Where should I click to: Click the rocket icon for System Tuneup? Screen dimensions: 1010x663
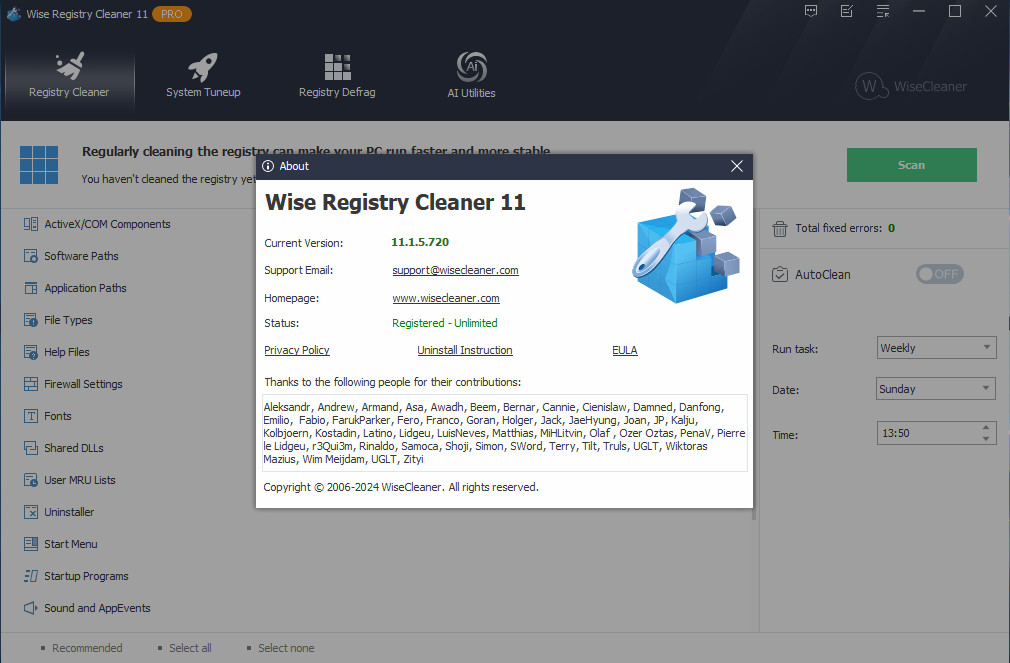click(202, 67)
